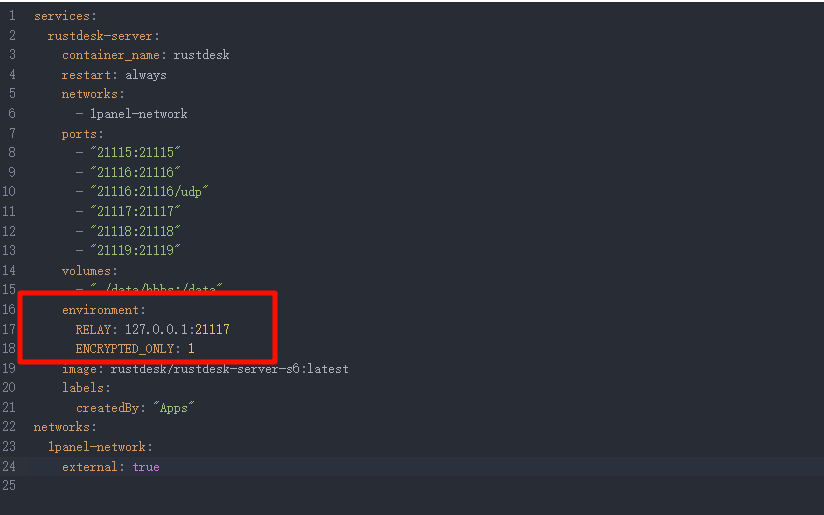Click the external value true
Image resolution: width=824 pixels, height=515 pixels.
[x=145, y=467]
